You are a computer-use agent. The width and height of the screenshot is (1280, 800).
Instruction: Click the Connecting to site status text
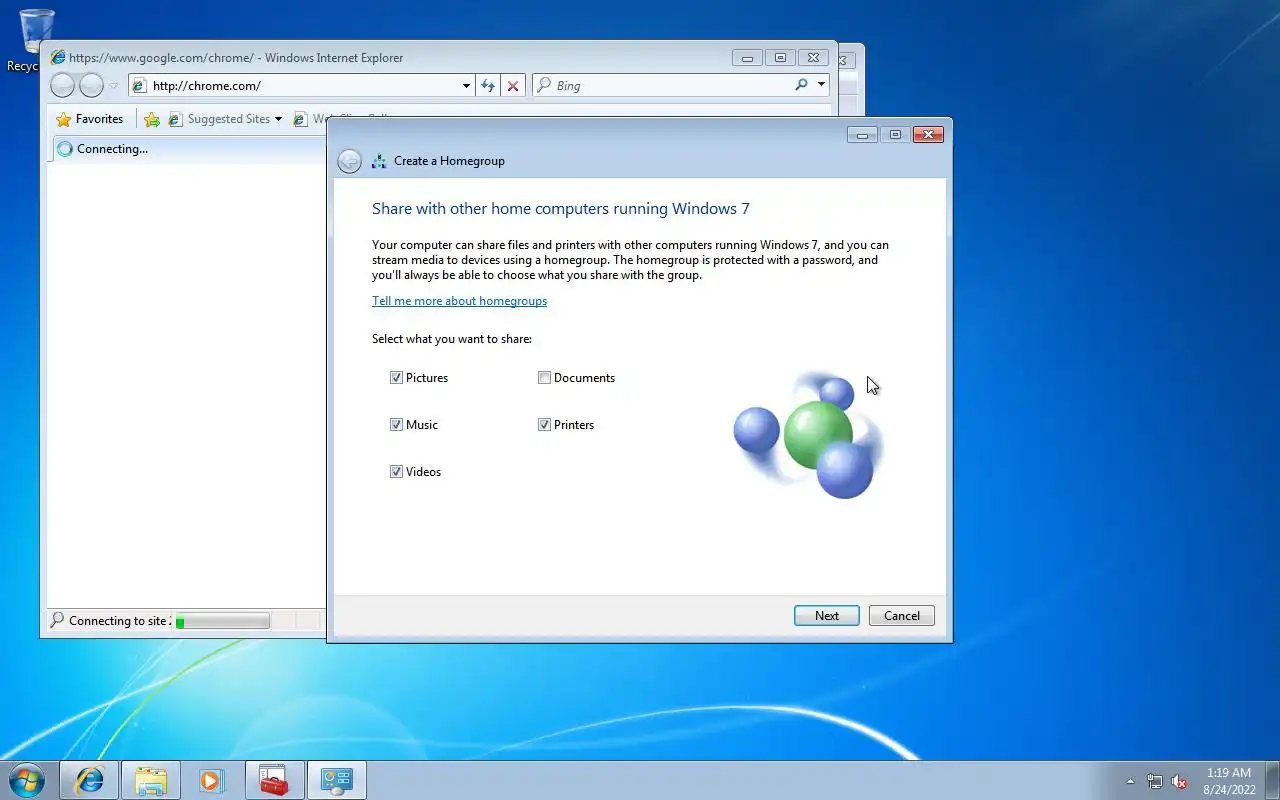118,621
